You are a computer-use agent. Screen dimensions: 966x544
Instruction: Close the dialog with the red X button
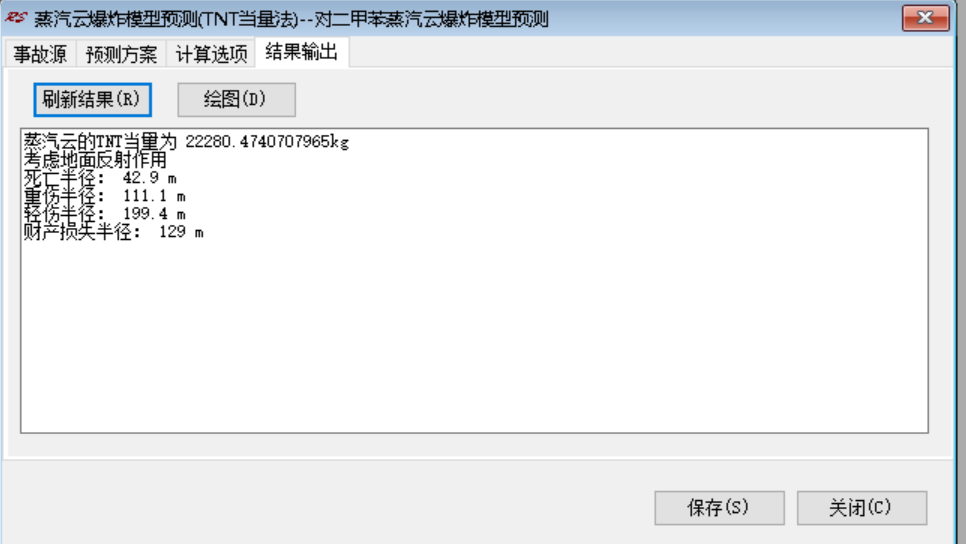tap(925, 17)
